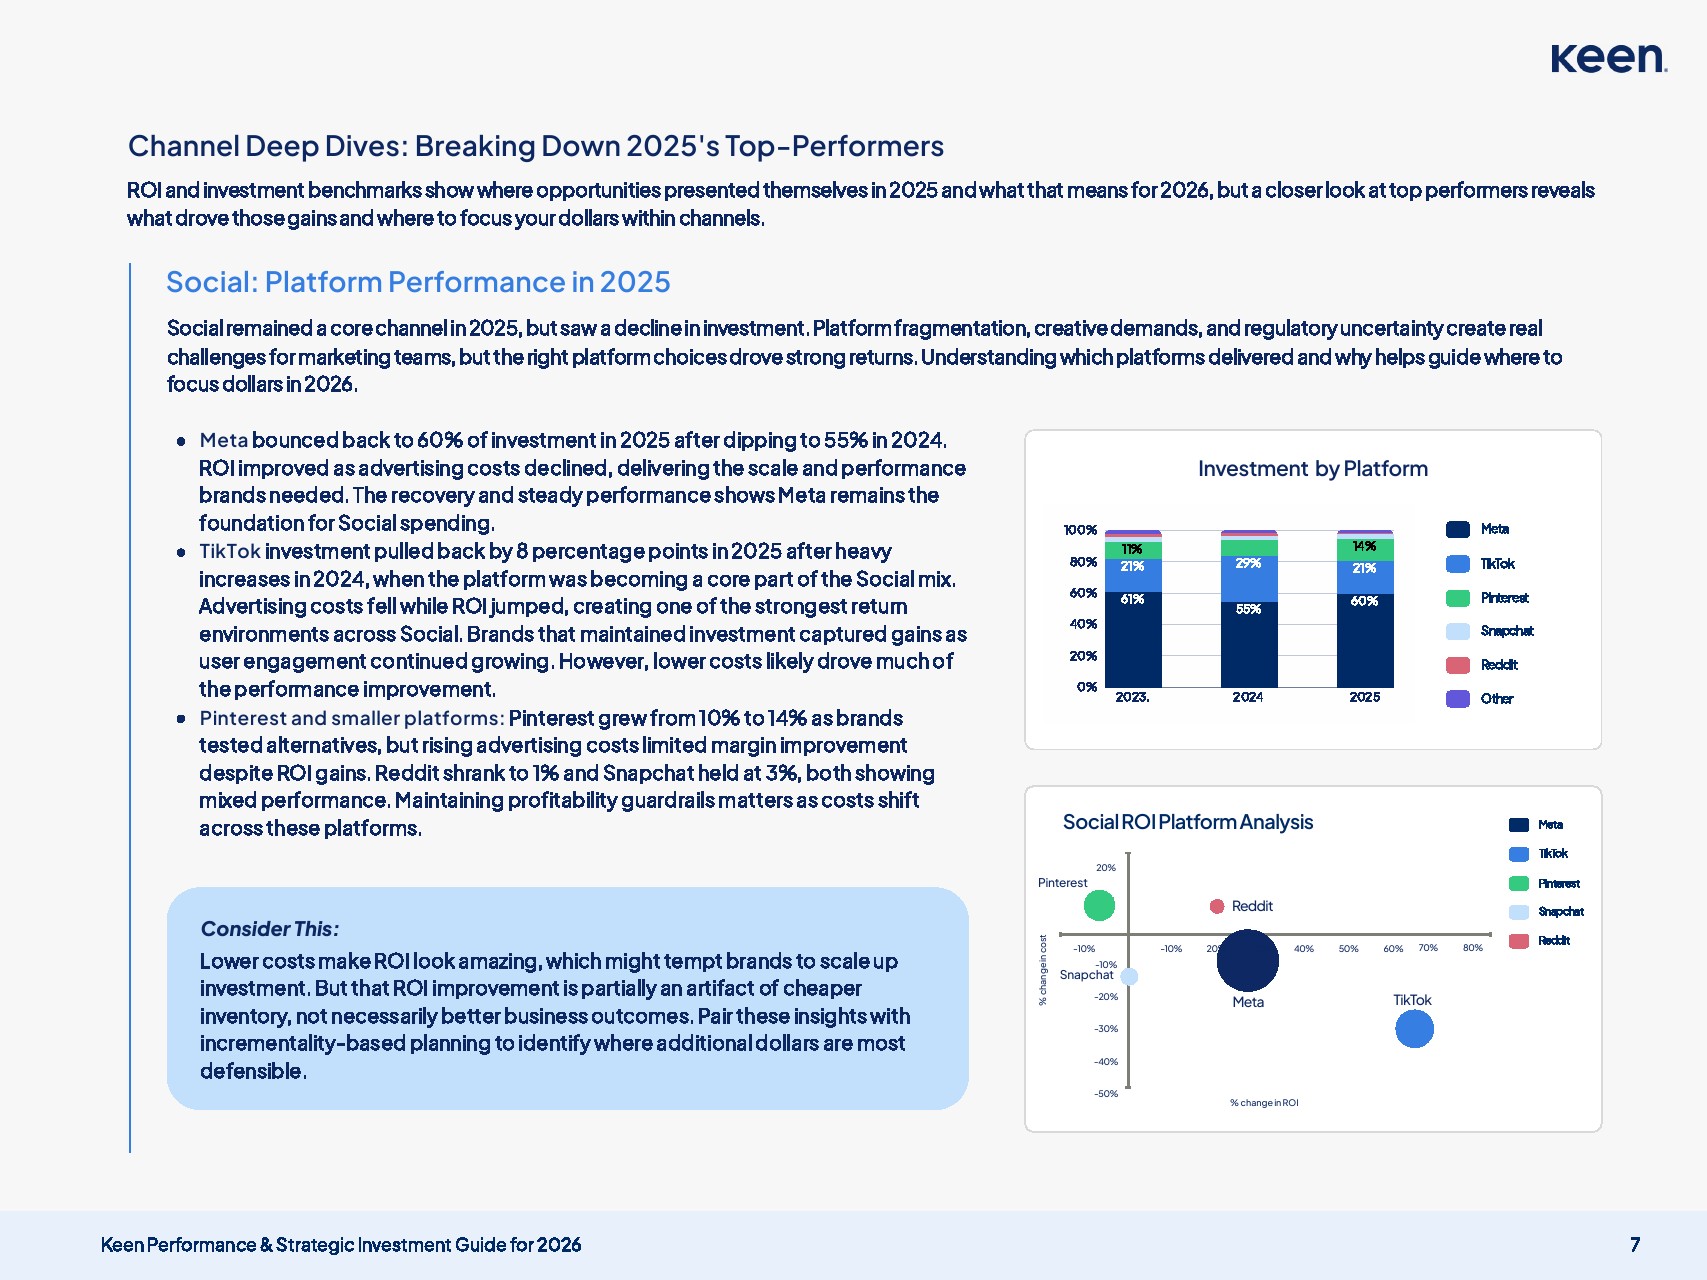Click page number 7 in the footer
The height and width of the screenshot is (1280, 1707).
1635,1245
